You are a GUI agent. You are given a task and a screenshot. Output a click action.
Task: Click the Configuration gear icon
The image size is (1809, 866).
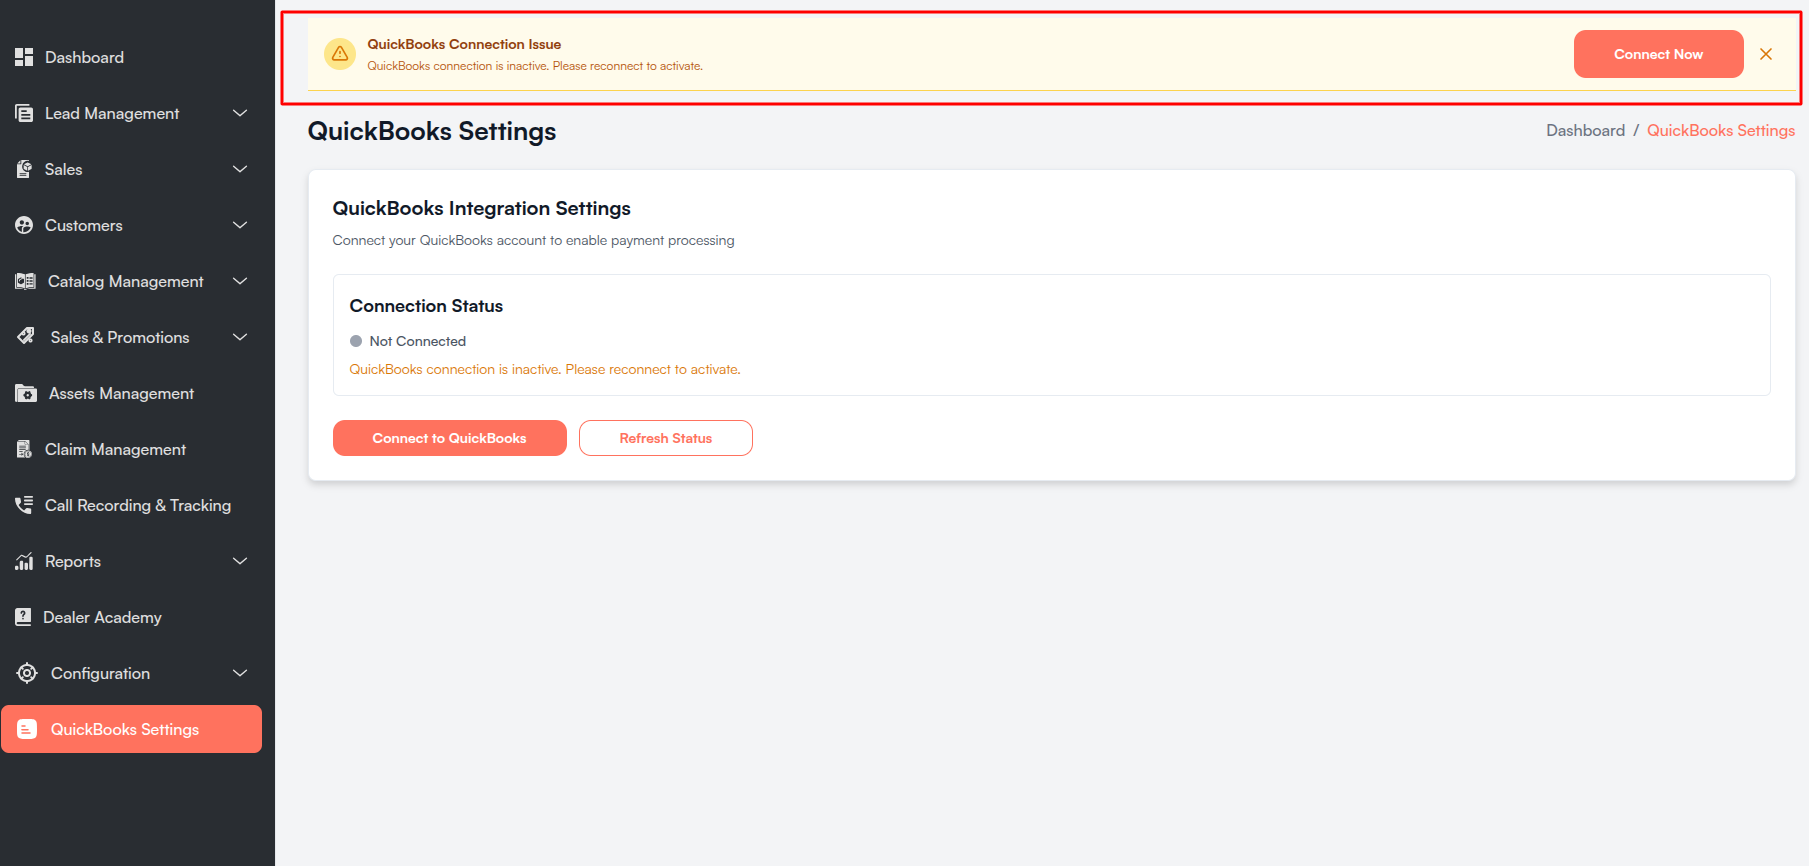(27, 673)
